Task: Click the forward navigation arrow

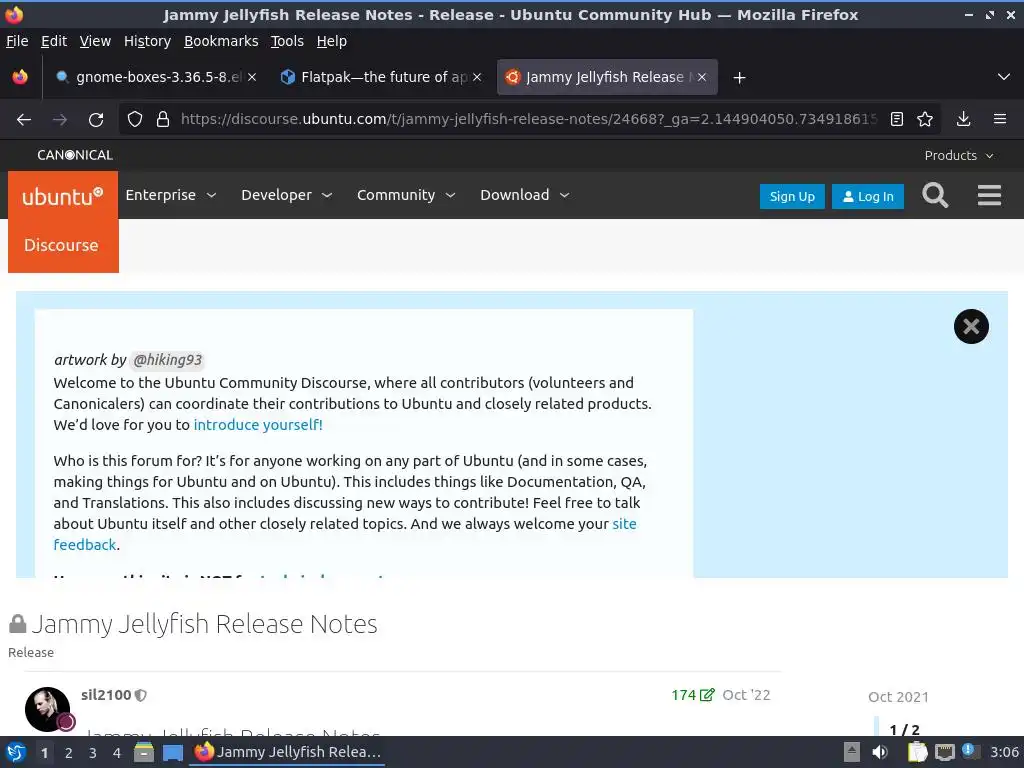Action: [59, 120]
